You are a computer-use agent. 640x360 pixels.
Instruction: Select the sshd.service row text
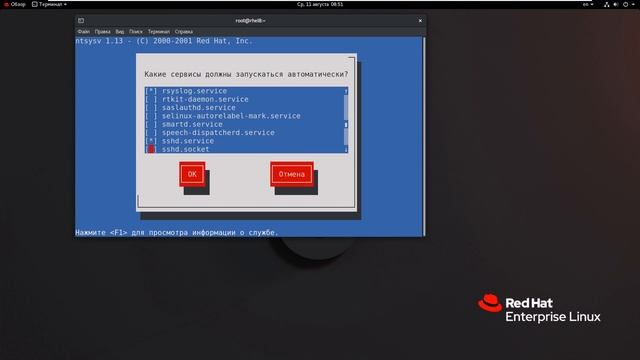(188, 141)
